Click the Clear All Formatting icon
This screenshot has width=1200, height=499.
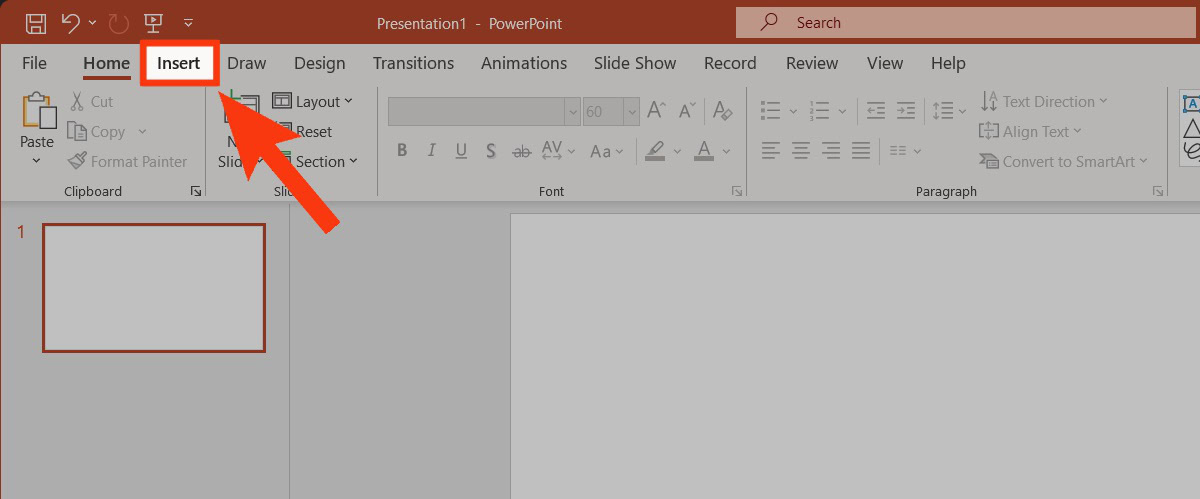(725, 110)
